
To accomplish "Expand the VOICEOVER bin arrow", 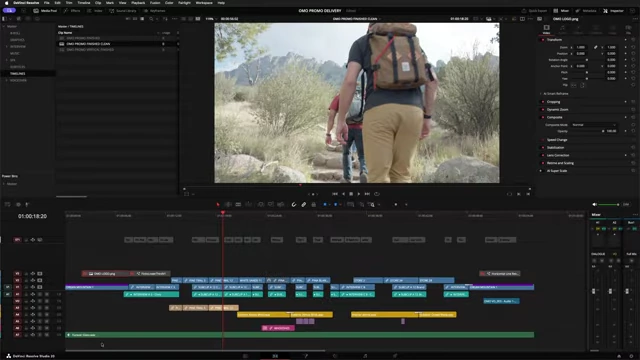I will [7, 80].
